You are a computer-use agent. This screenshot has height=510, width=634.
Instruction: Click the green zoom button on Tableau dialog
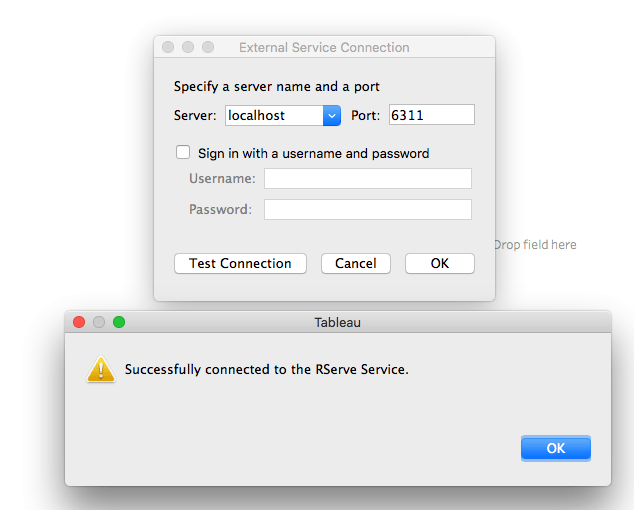(119, 322)
